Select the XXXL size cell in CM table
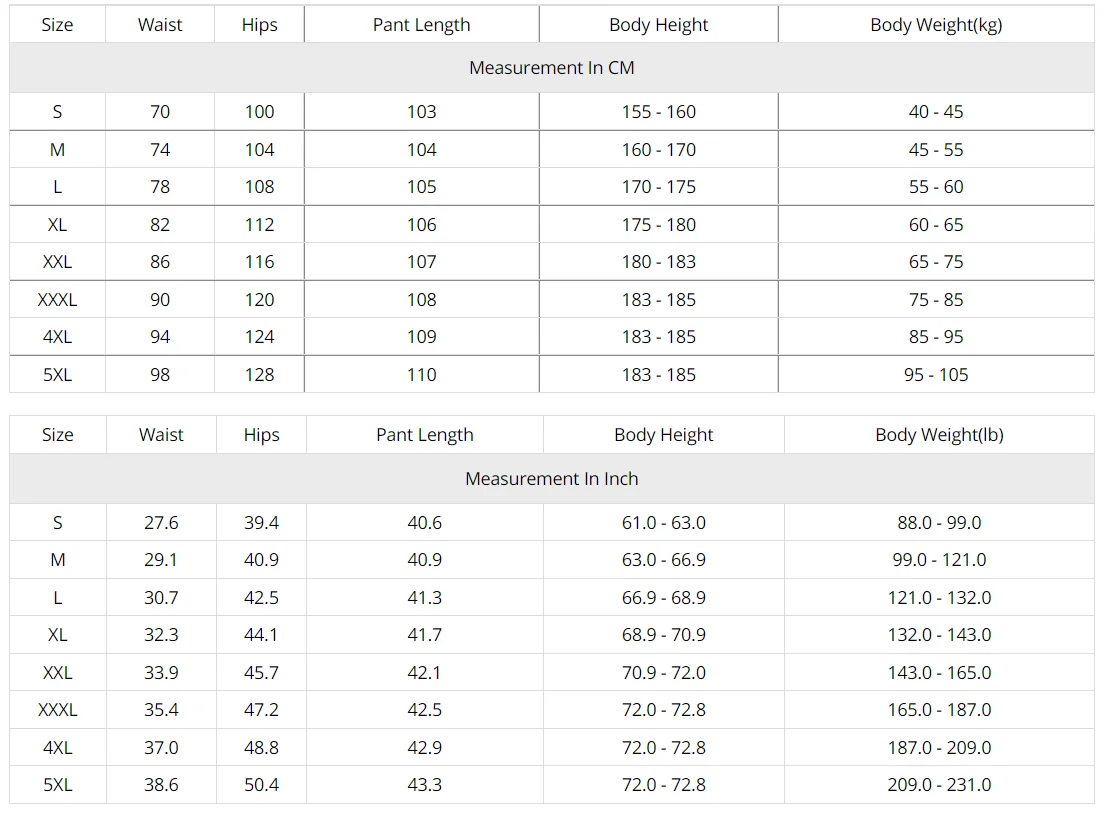This screenshot has height=813, width=1106. click(57, 300)
